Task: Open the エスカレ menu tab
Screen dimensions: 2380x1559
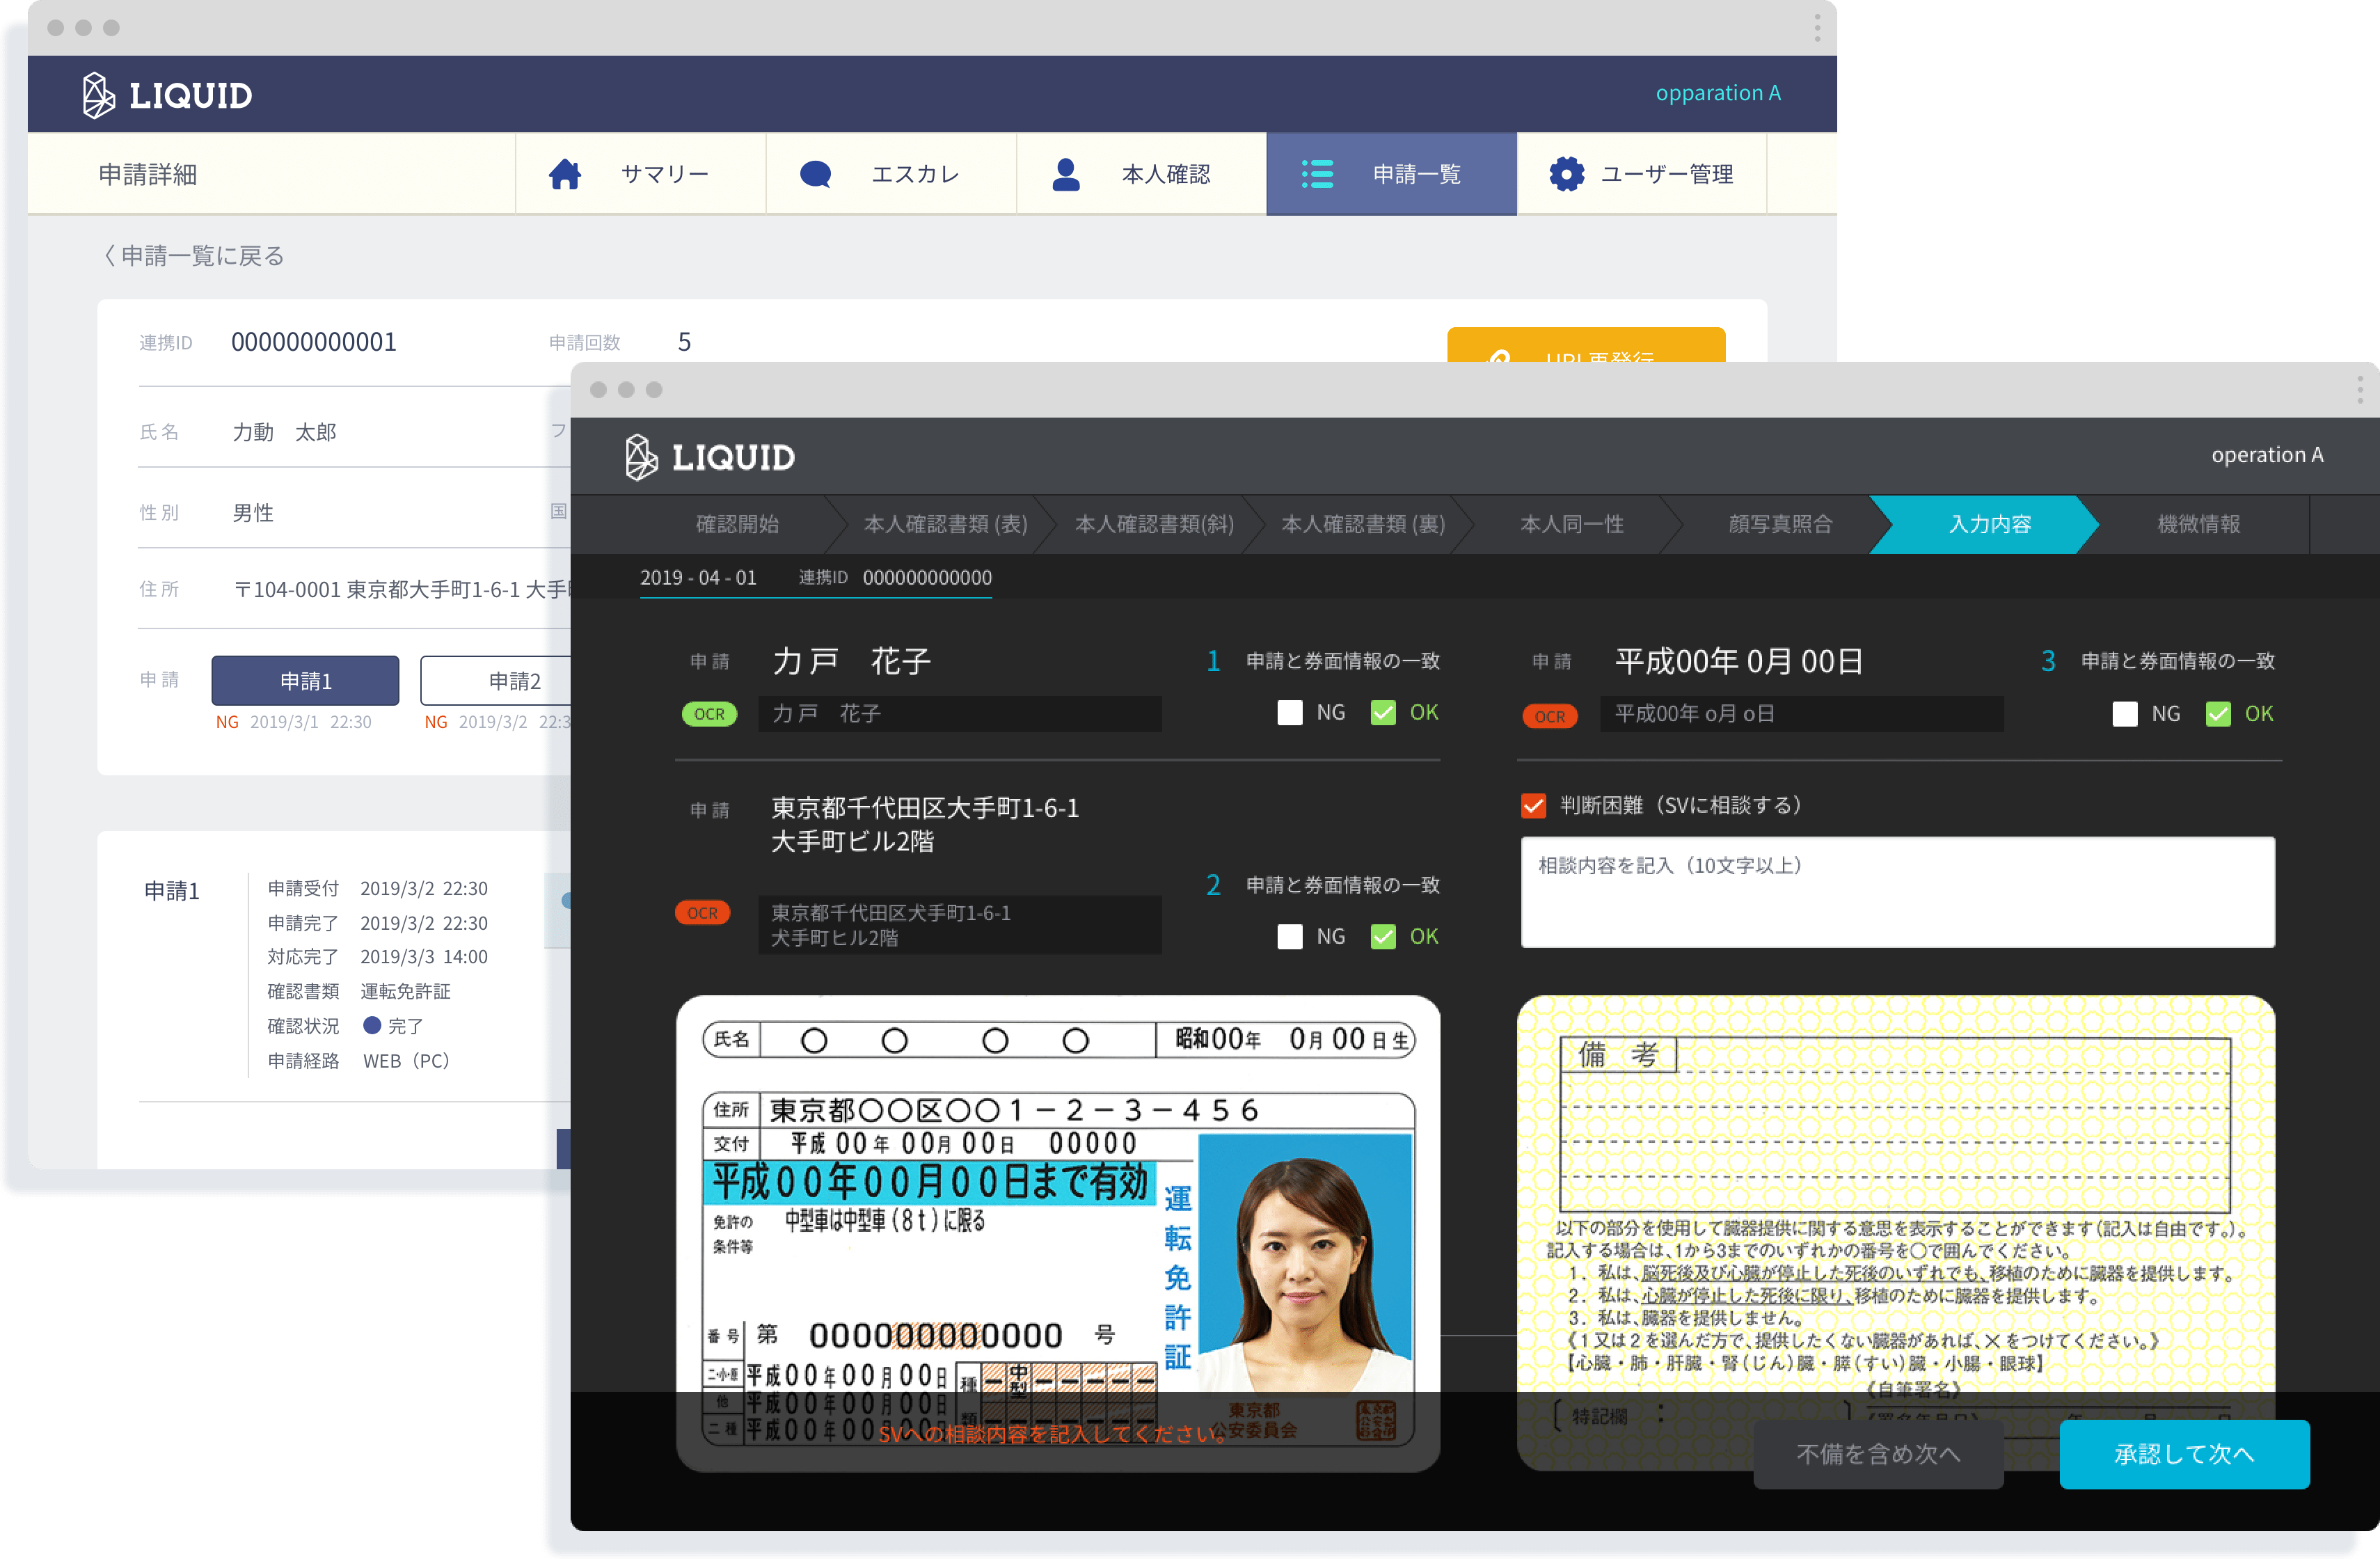Action: click(x=892, y=174)
